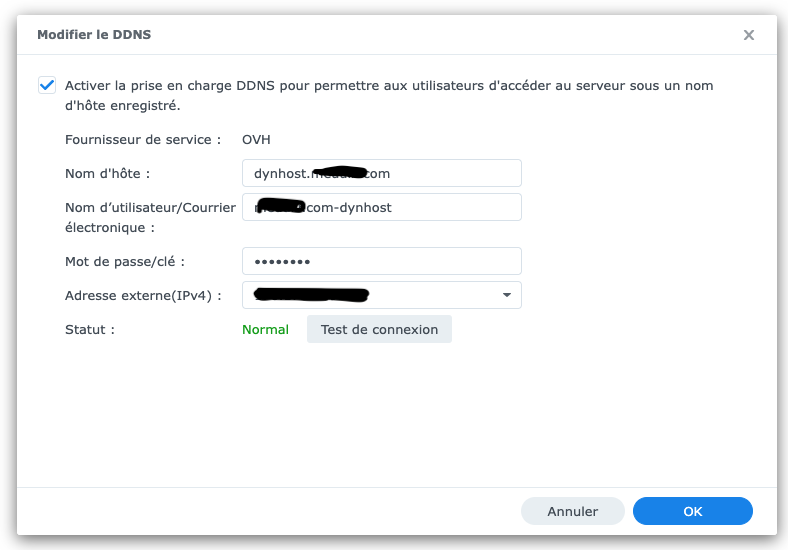788x550 pixels.
Task: Close the Modifier le DDNS dialog
Action: pyautogui.click(x=748, y=35)
